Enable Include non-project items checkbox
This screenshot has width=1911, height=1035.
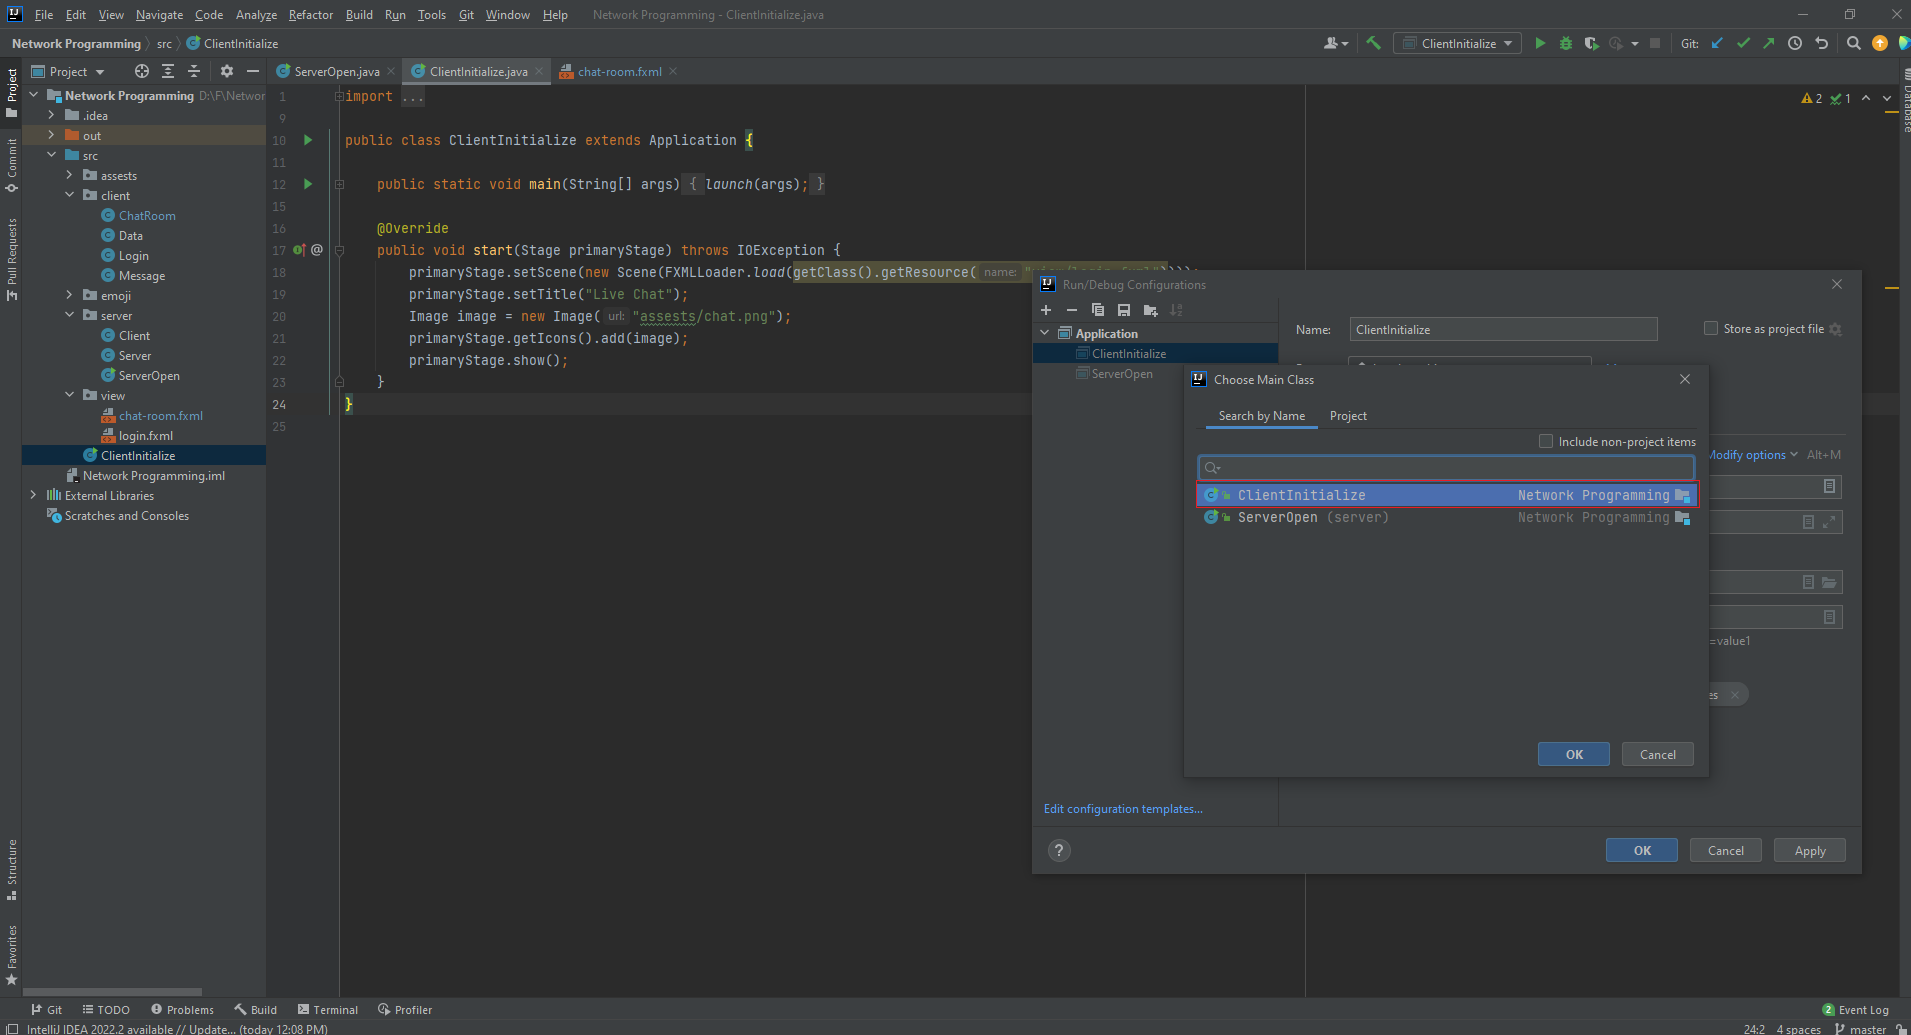pos(1546,441)
